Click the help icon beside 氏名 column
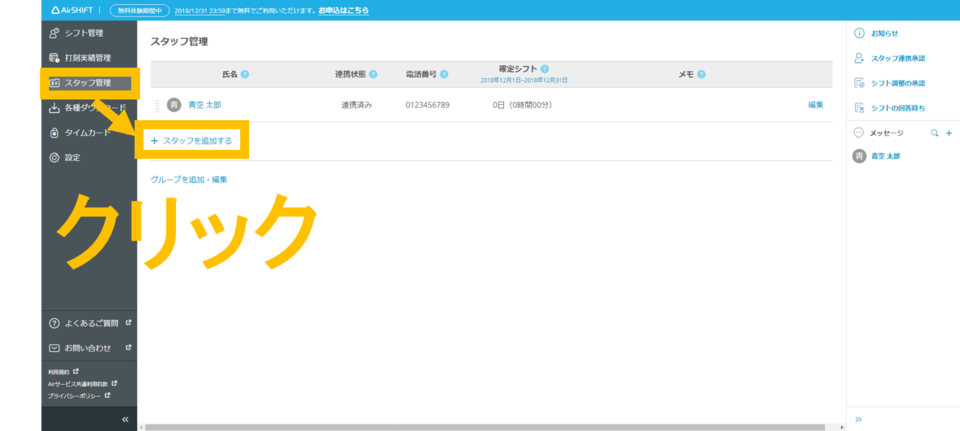The image size is (960, 431). [x=245, y=74]
